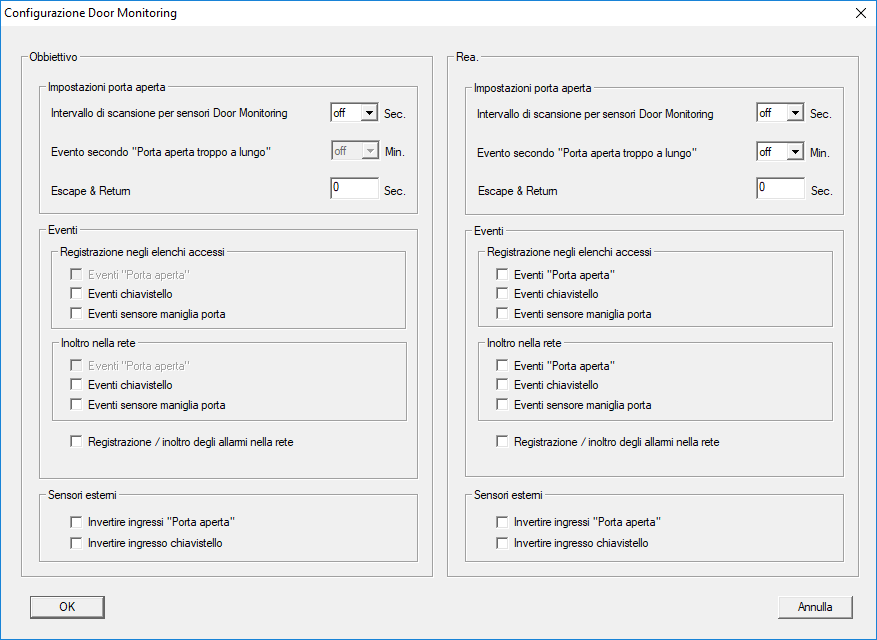Enable Obbiettivo Registrazione "Eventi chiavistello" checkbox

(77, 294)
